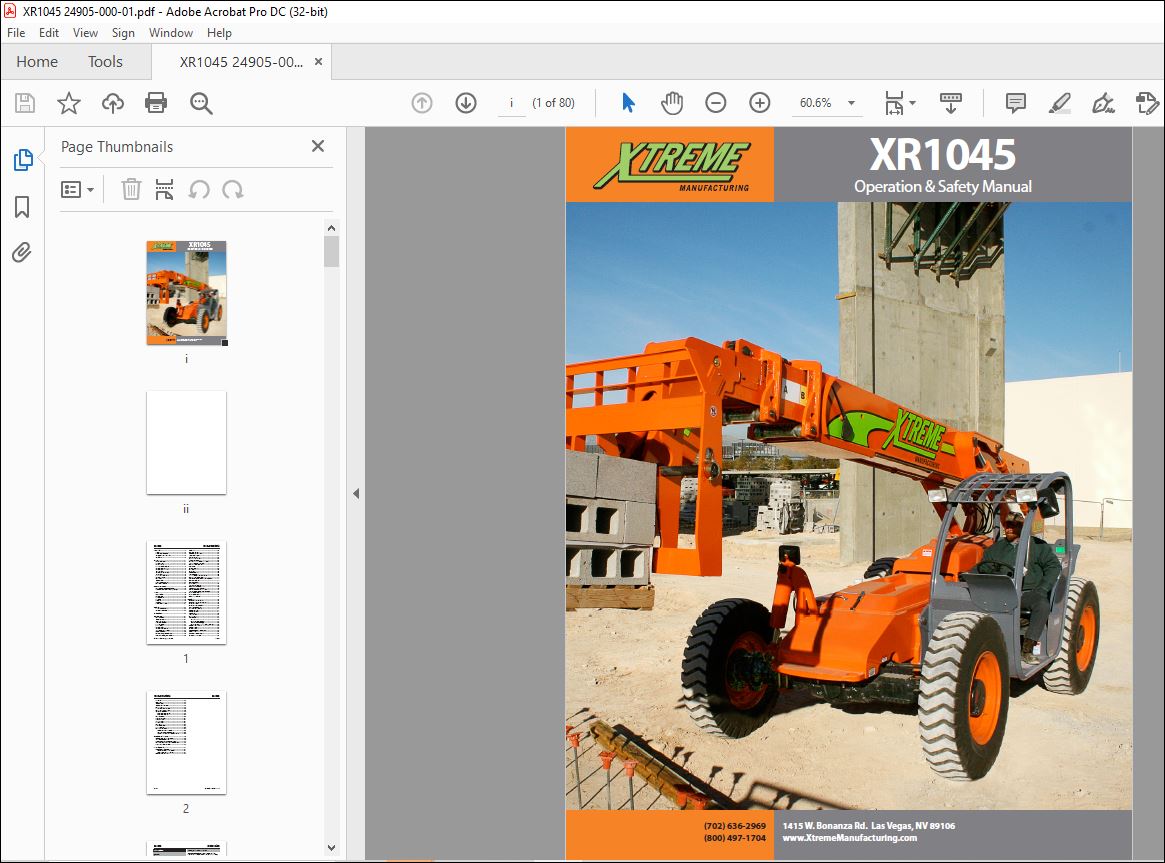Click the Save file icon
Screen dimensions: 1165x863
tap(25, 103)
